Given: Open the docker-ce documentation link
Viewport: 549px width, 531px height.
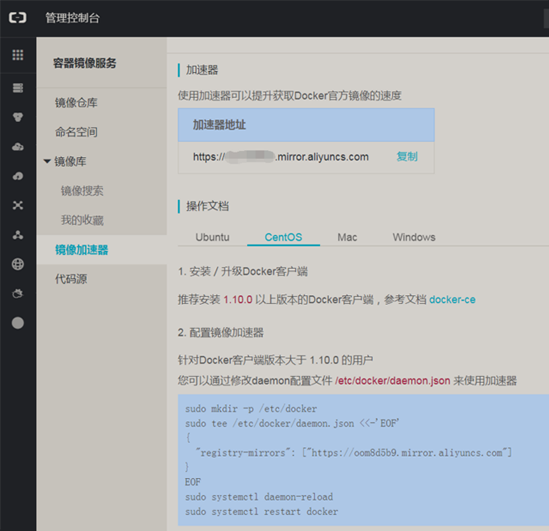Looking at the screenshot, I should [x=452, y=300].
